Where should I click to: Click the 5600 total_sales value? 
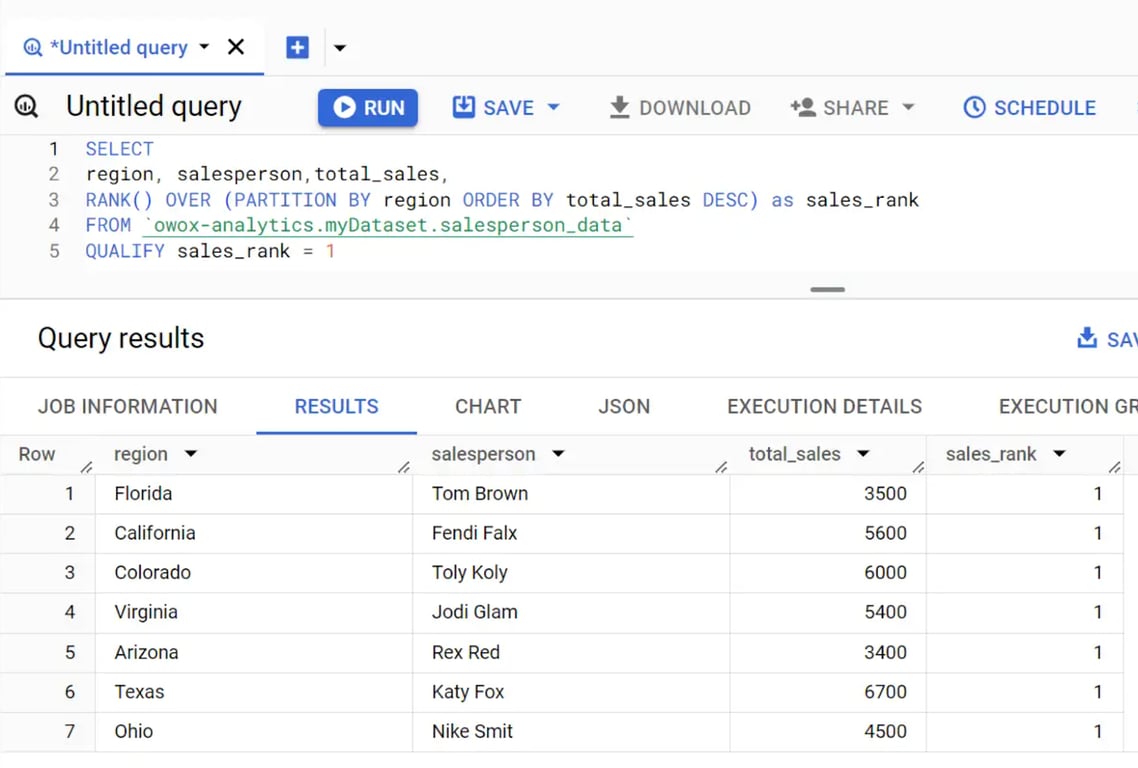point(885,534)
